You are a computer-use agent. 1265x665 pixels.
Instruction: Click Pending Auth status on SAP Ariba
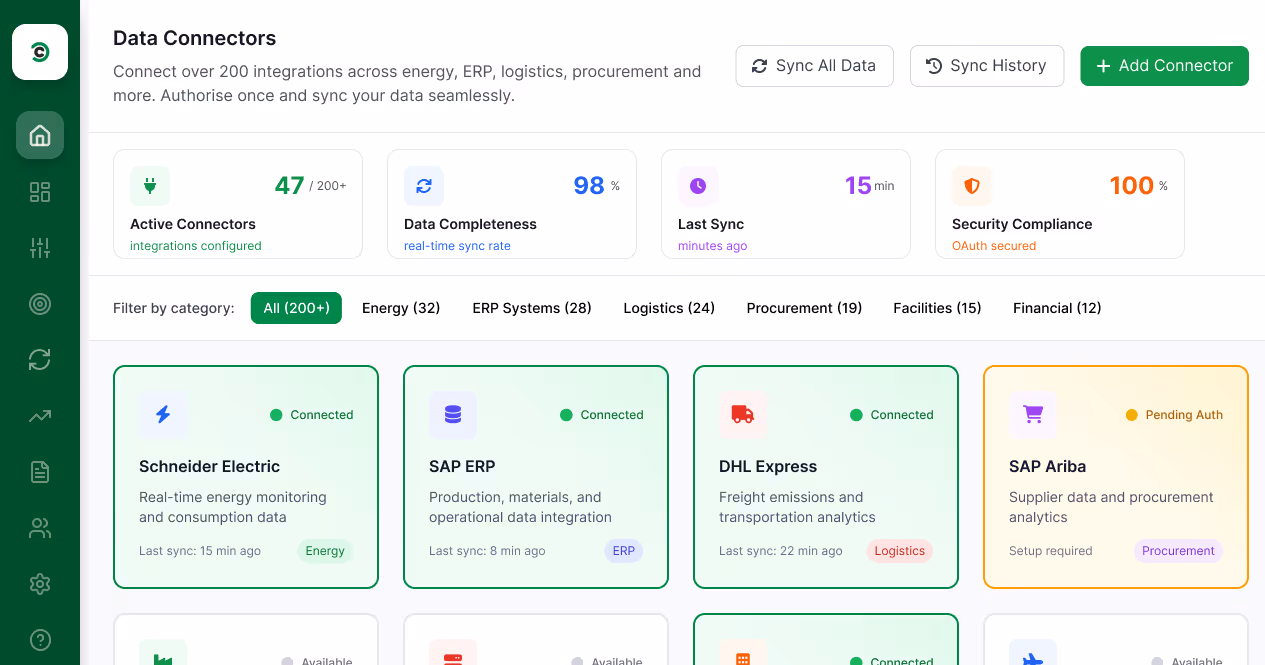click(1174, 415)
